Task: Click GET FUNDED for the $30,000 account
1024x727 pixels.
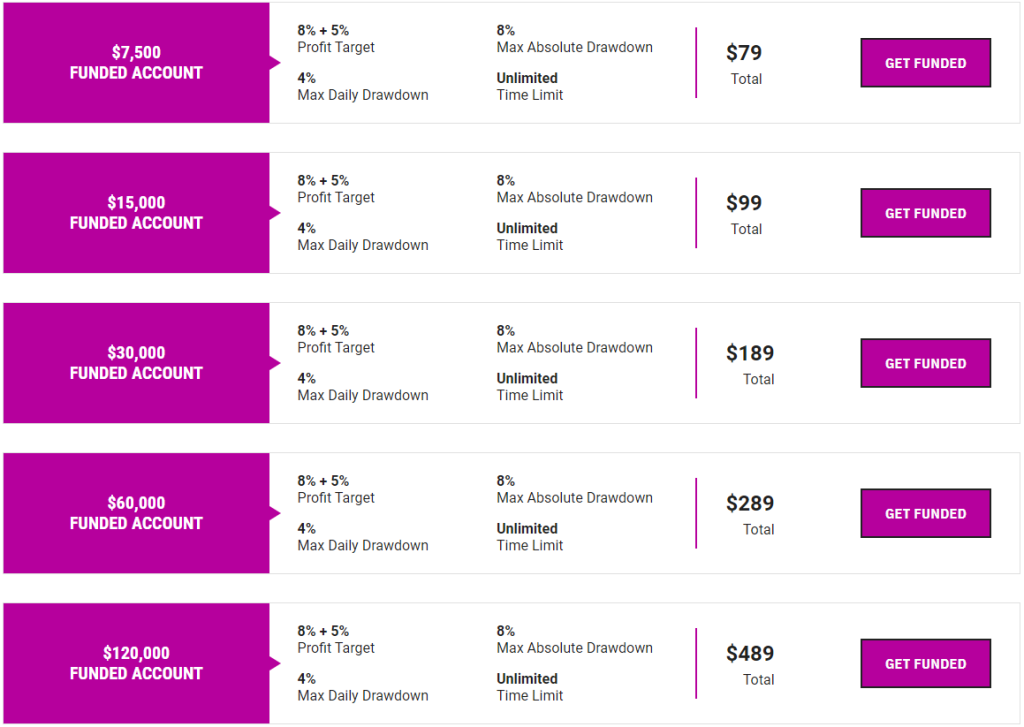Action: (x=925, y=363)
